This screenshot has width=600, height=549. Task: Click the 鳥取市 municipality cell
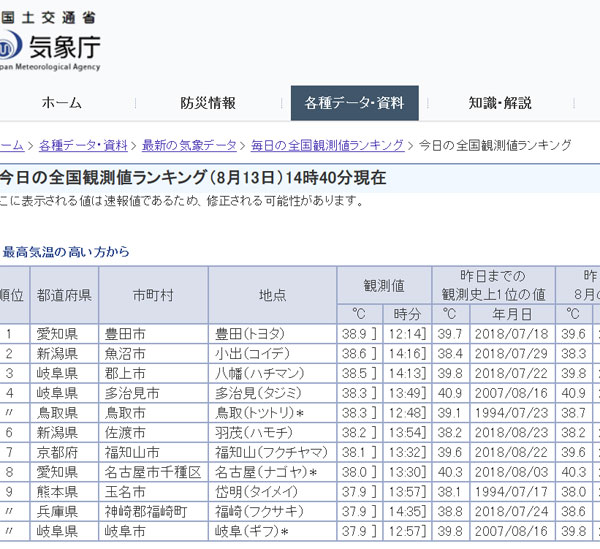tap(153, 413)
